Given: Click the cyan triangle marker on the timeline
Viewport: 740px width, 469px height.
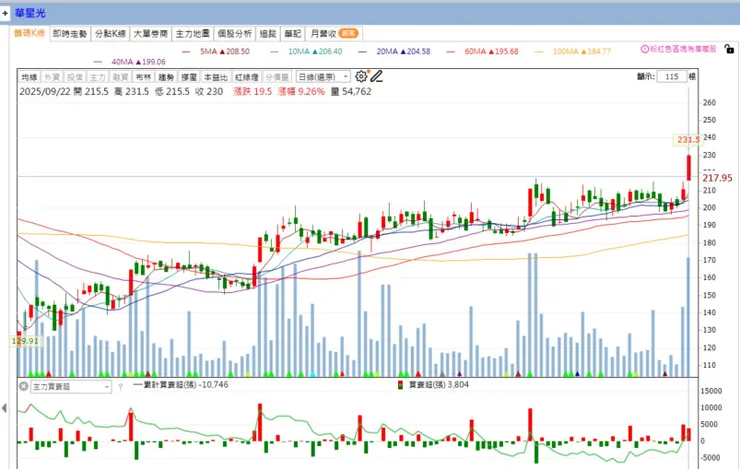Looking at the screenshot, I should click(312, 374).
